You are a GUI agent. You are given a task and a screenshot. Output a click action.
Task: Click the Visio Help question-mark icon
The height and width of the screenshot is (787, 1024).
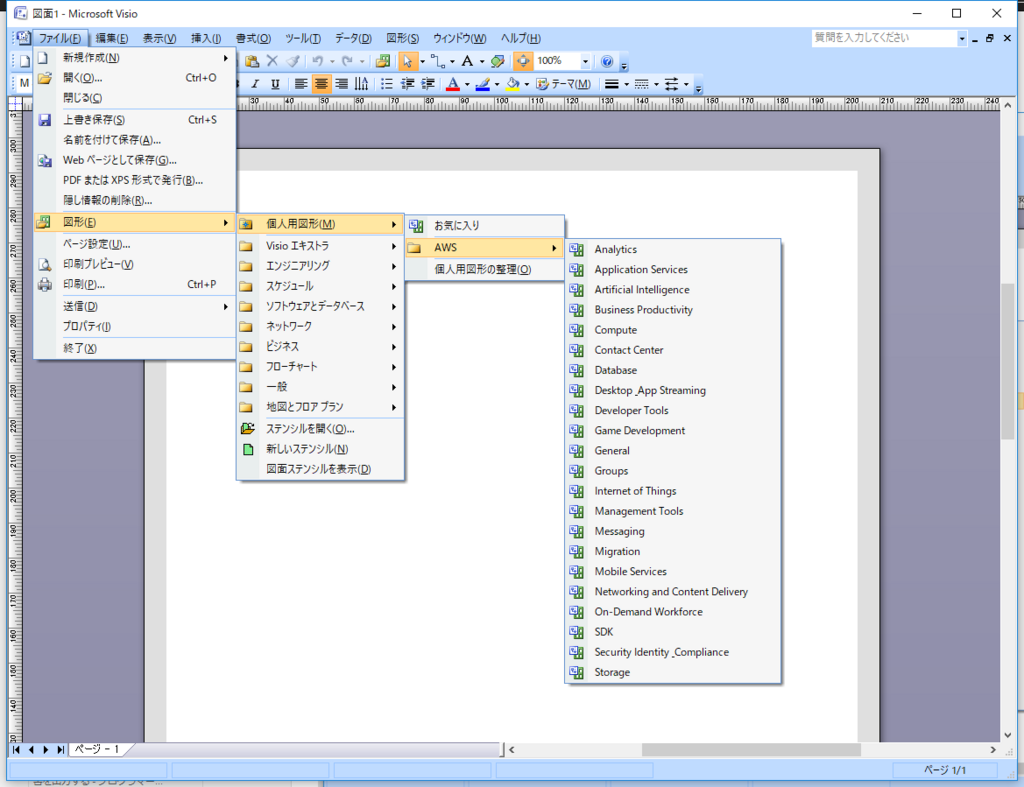pos(607,61)
